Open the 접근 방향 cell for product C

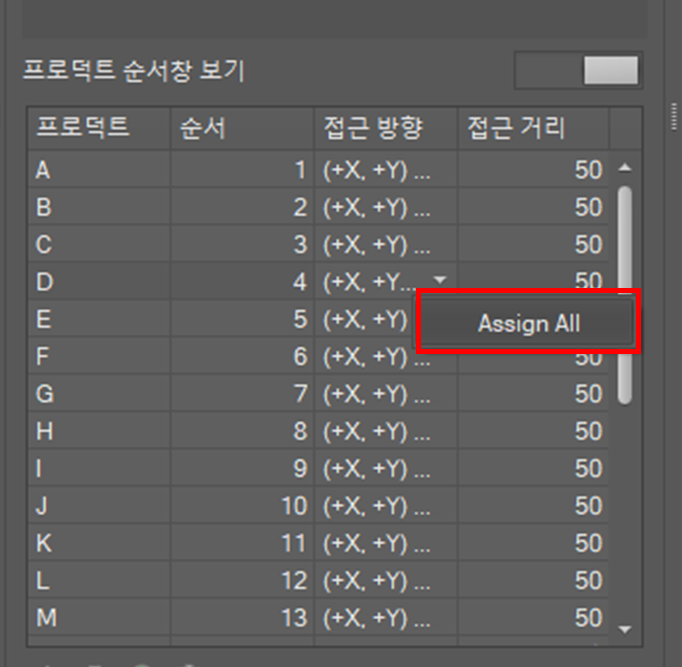[385, 245]
